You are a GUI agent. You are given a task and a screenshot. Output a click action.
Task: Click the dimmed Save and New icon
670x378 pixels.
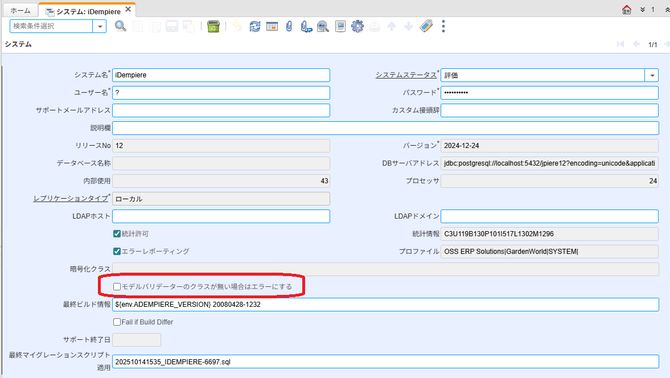tap(189, 26)
